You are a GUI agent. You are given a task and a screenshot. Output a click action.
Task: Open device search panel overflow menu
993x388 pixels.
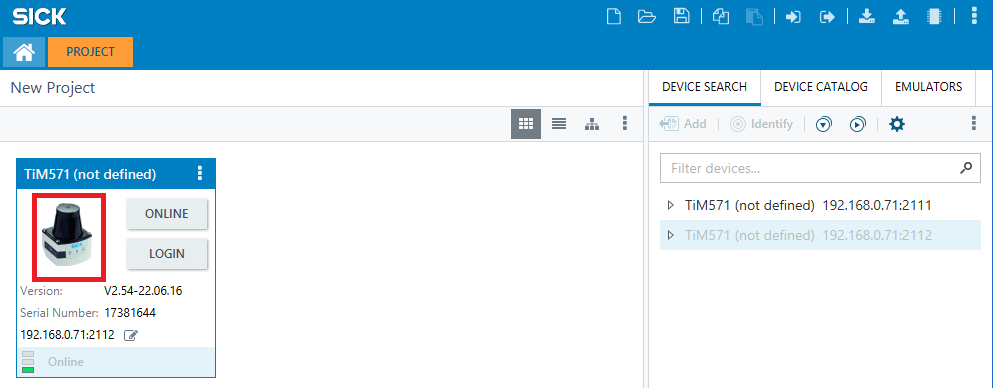click(974, 124)
